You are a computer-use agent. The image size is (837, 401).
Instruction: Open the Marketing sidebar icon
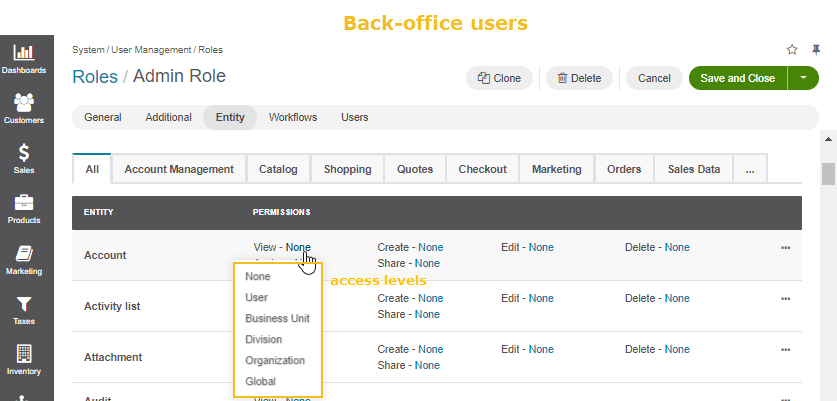tap(24, 260)
